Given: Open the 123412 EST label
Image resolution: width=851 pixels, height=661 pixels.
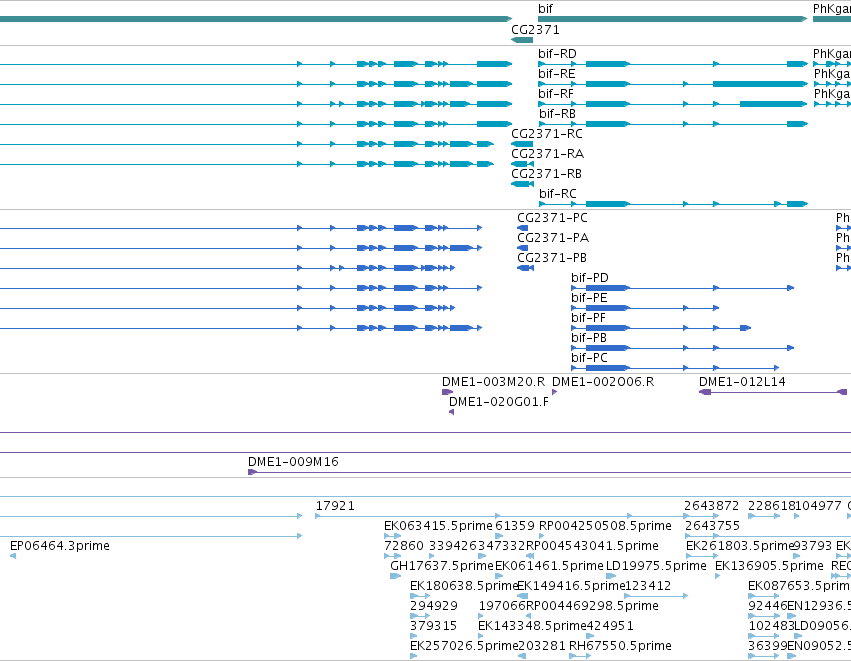Looking at the screenshot, I should (x=648, y=586).
